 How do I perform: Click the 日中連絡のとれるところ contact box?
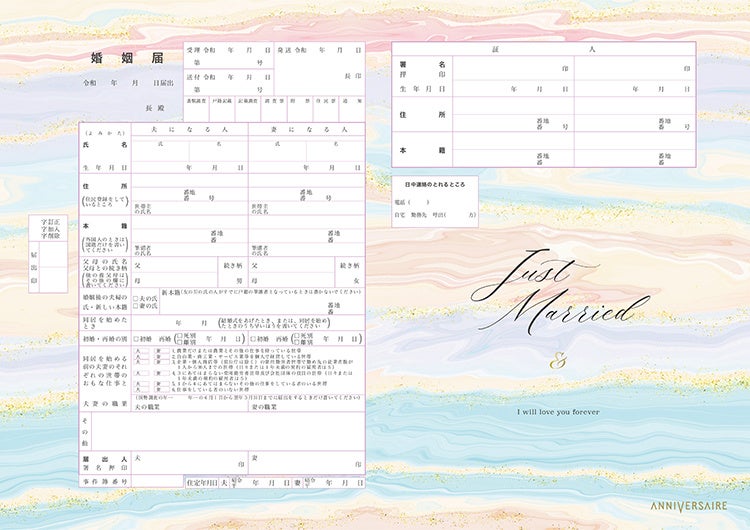tap(435, 201)
